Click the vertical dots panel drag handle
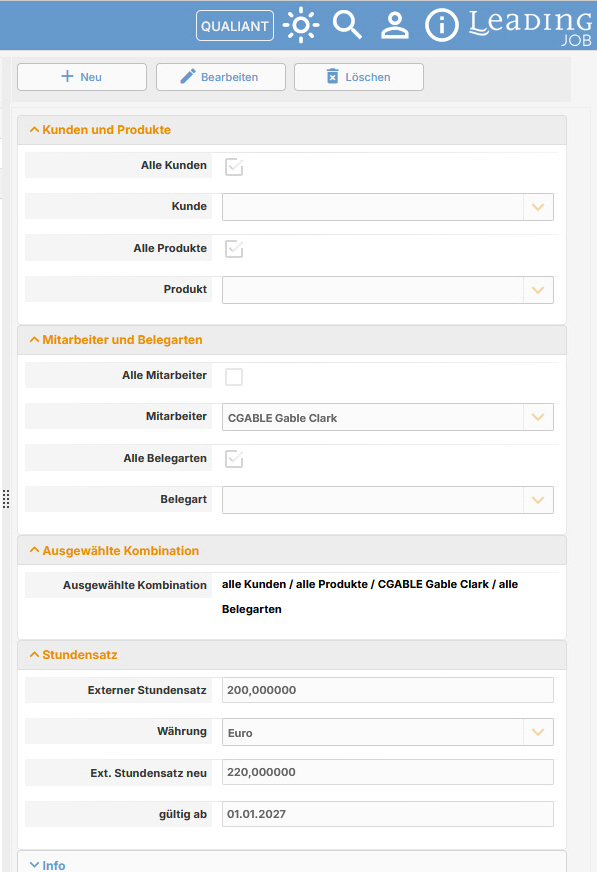 coord(6,499)
